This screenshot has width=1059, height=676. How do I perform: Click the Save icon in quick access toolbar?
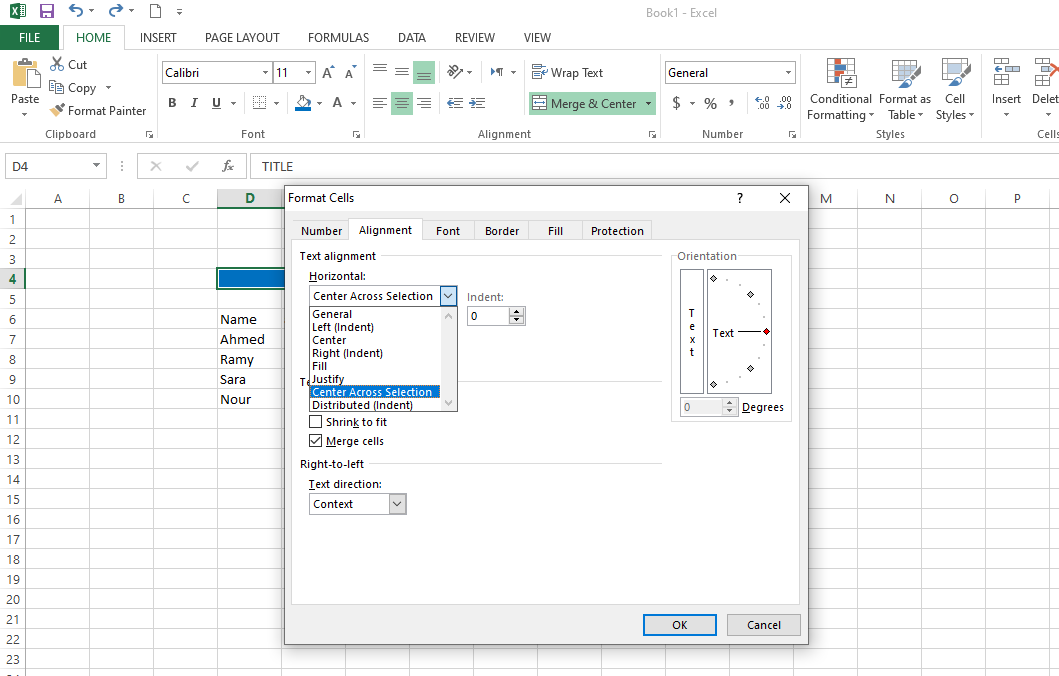pos(46,12)
